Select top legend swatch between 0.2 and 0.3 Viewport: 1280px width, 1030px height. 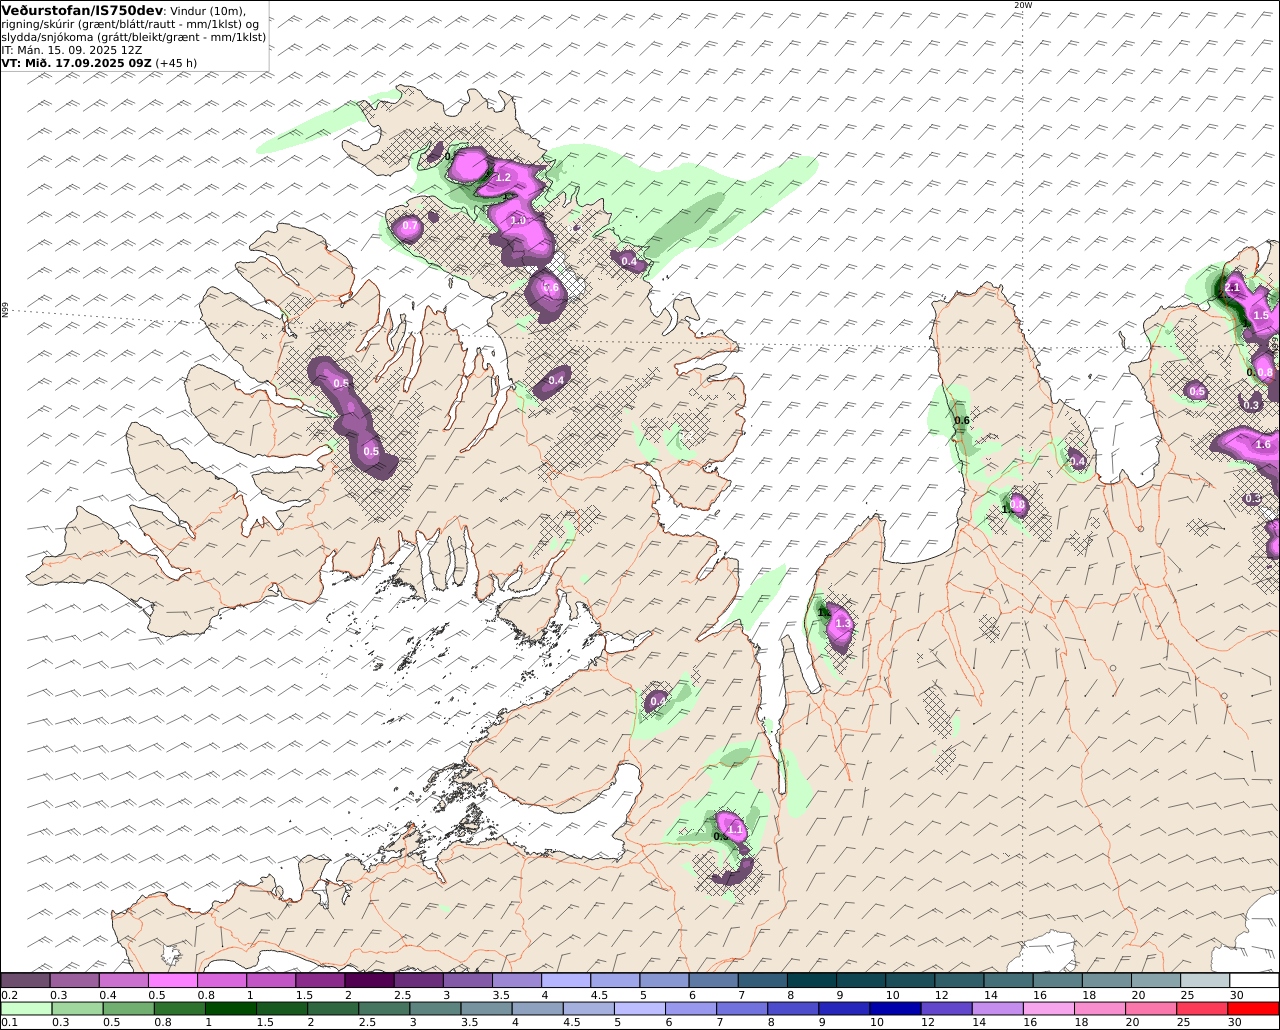[25, 980]
